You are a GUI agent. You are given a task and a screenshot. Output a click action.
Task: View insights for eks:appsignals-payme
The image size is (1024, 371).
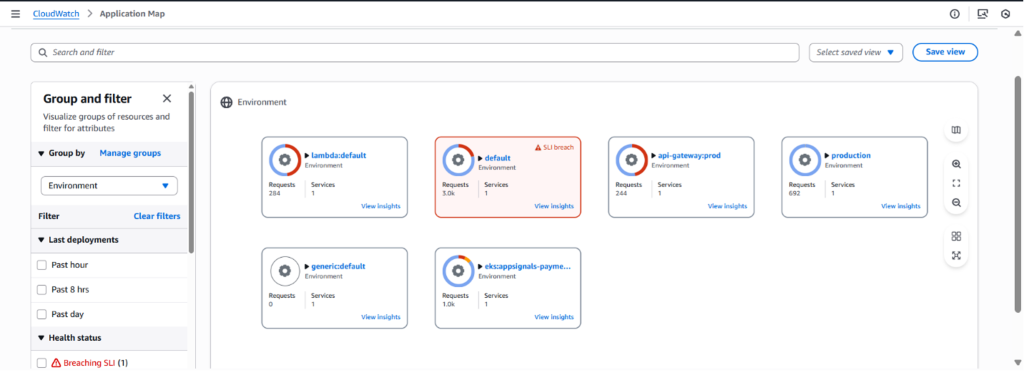tap(554, 317)
